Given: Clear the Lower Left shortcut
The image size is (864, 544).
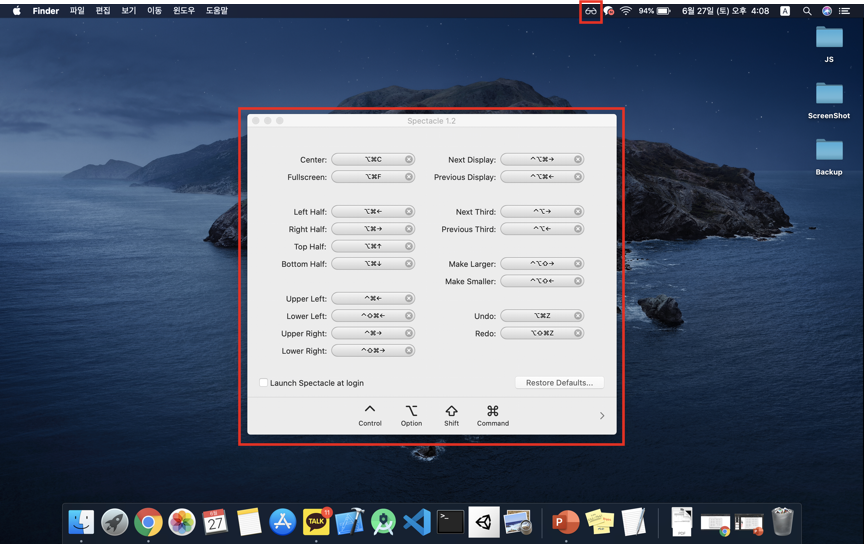Looking at the screenshot, I should coord(409,316).
